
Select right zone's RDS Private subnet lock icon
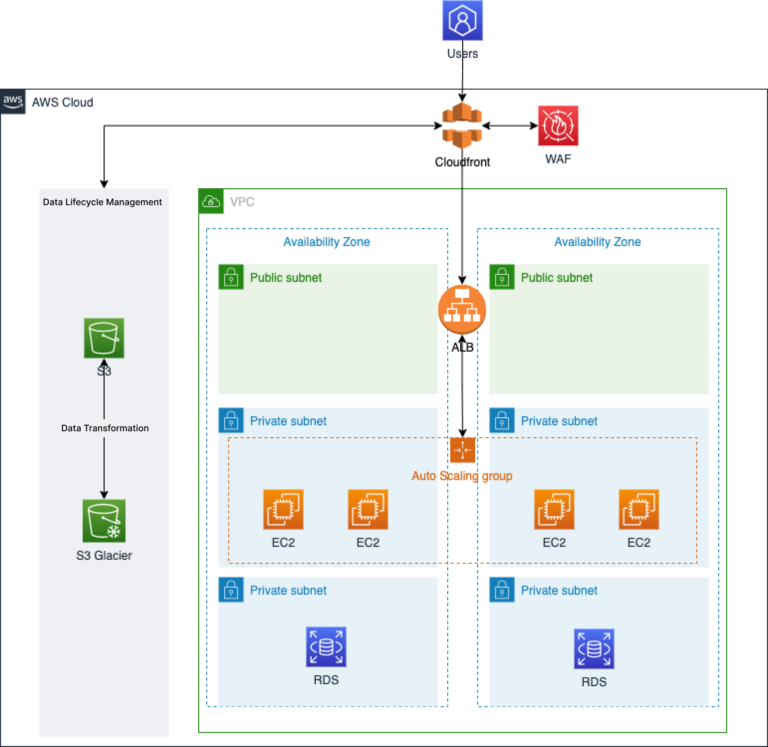click(x=502, y=590)
